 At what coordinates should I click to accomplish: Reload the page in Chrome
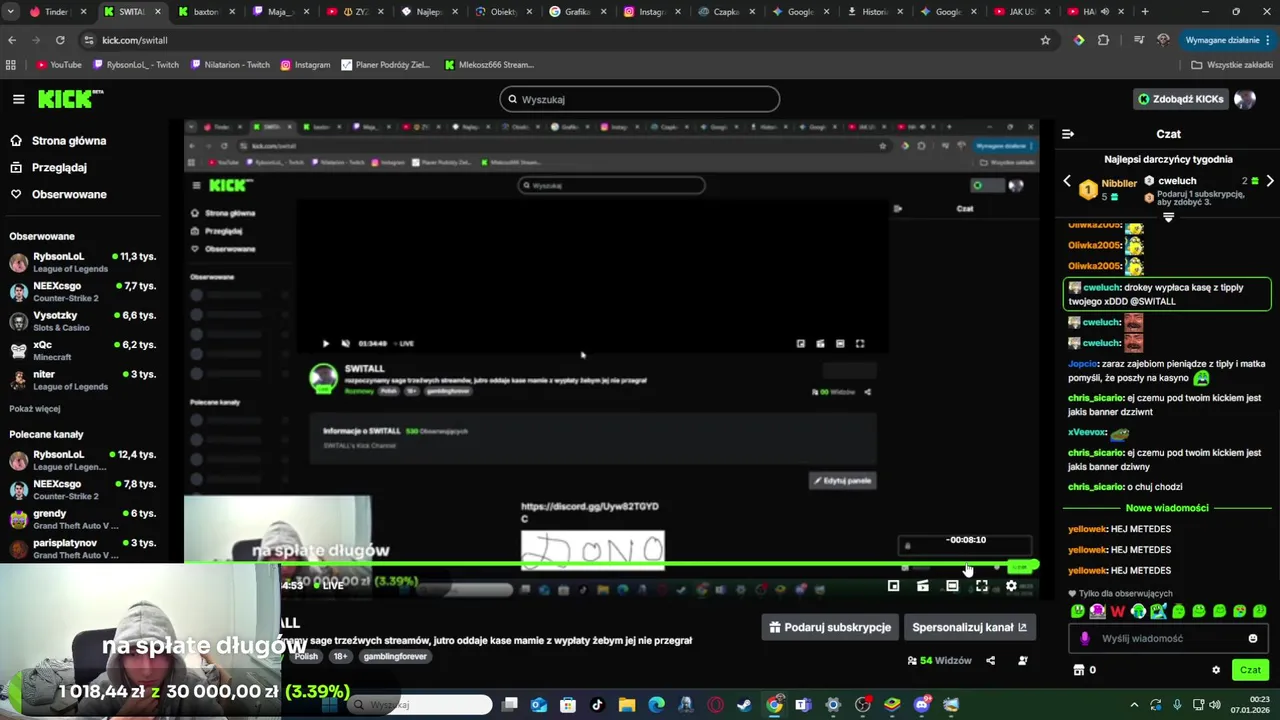(60, 40)
